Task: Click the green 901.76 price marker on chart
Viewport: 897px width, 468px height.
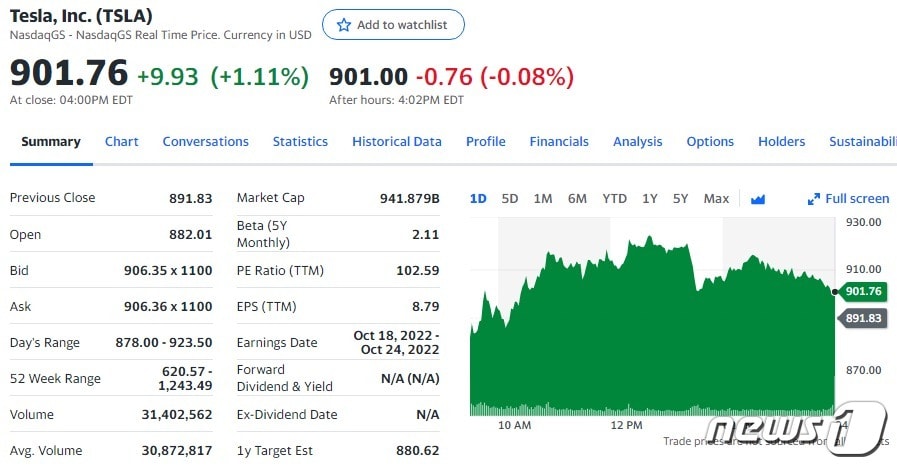Action: 863,292
